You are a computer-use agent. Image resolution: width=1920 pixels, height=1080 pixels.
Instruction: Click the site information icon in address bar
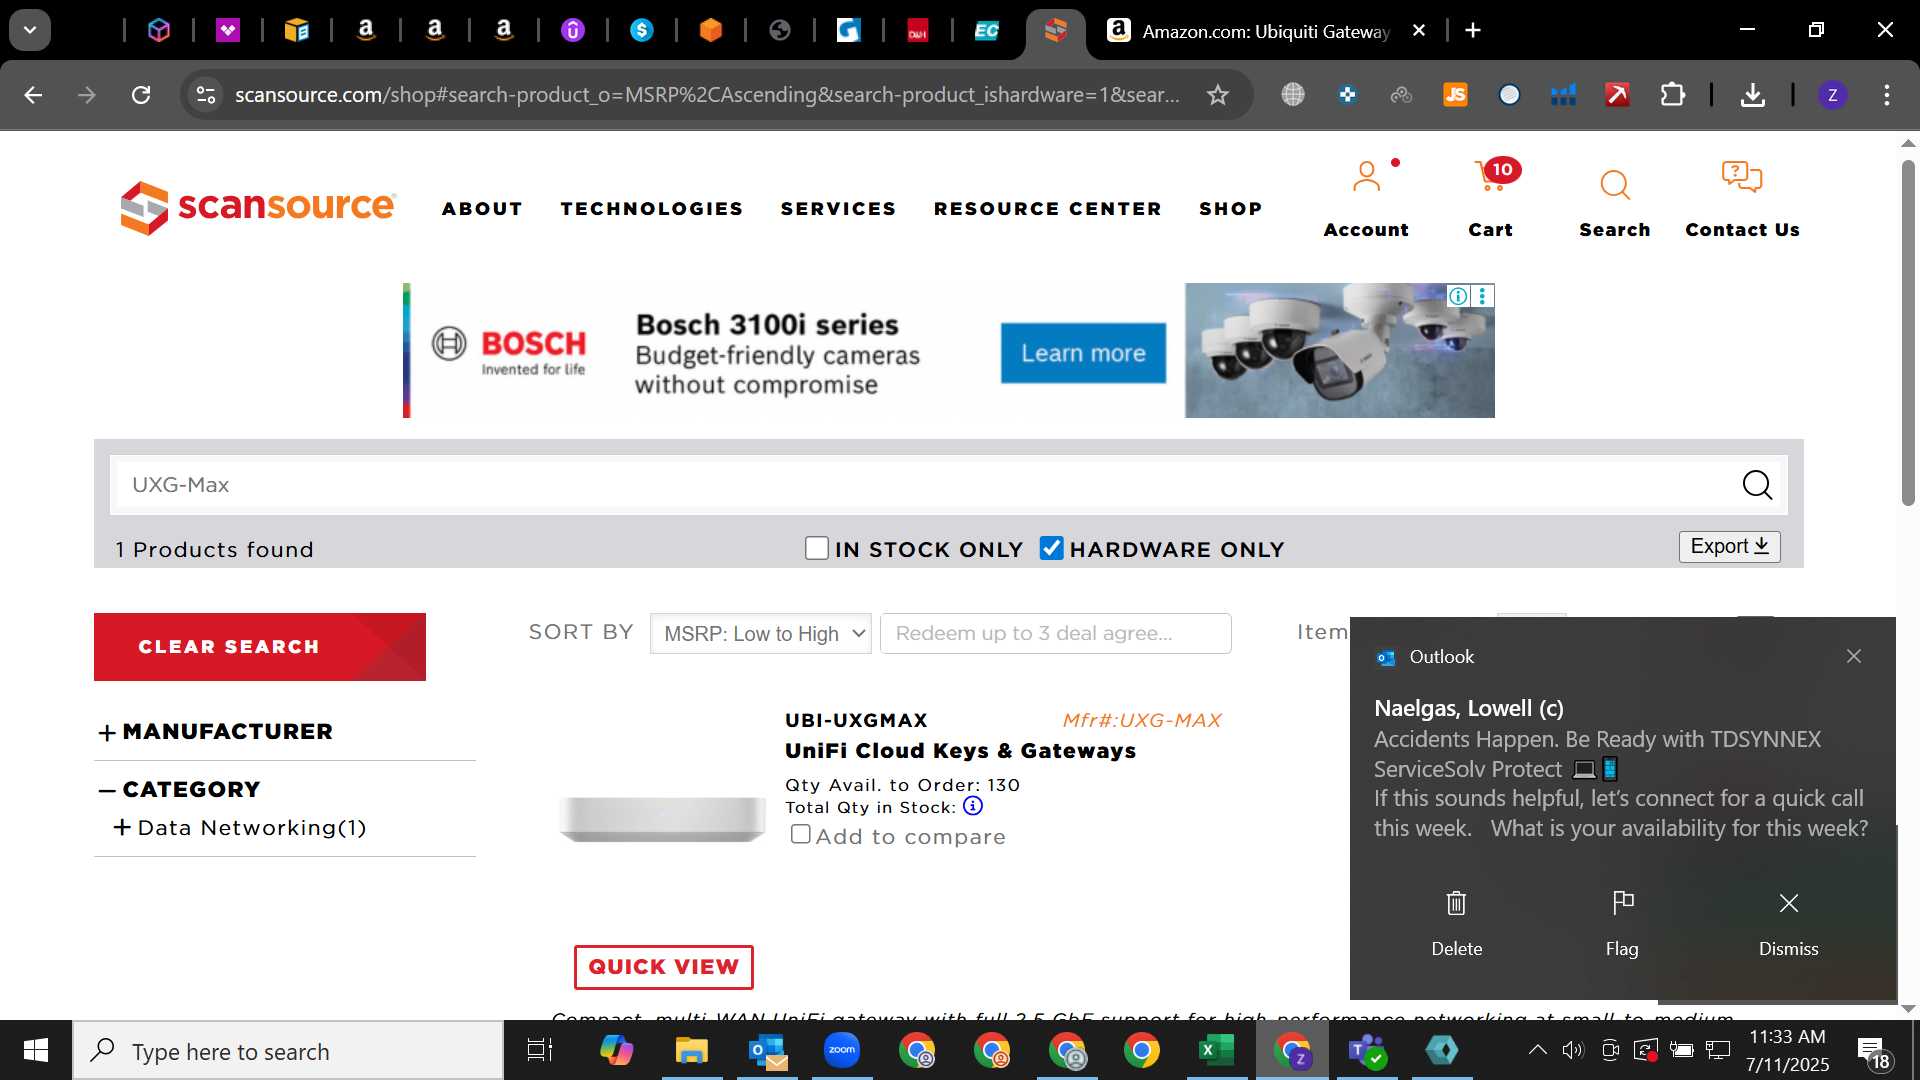click(x=205, y=95)
